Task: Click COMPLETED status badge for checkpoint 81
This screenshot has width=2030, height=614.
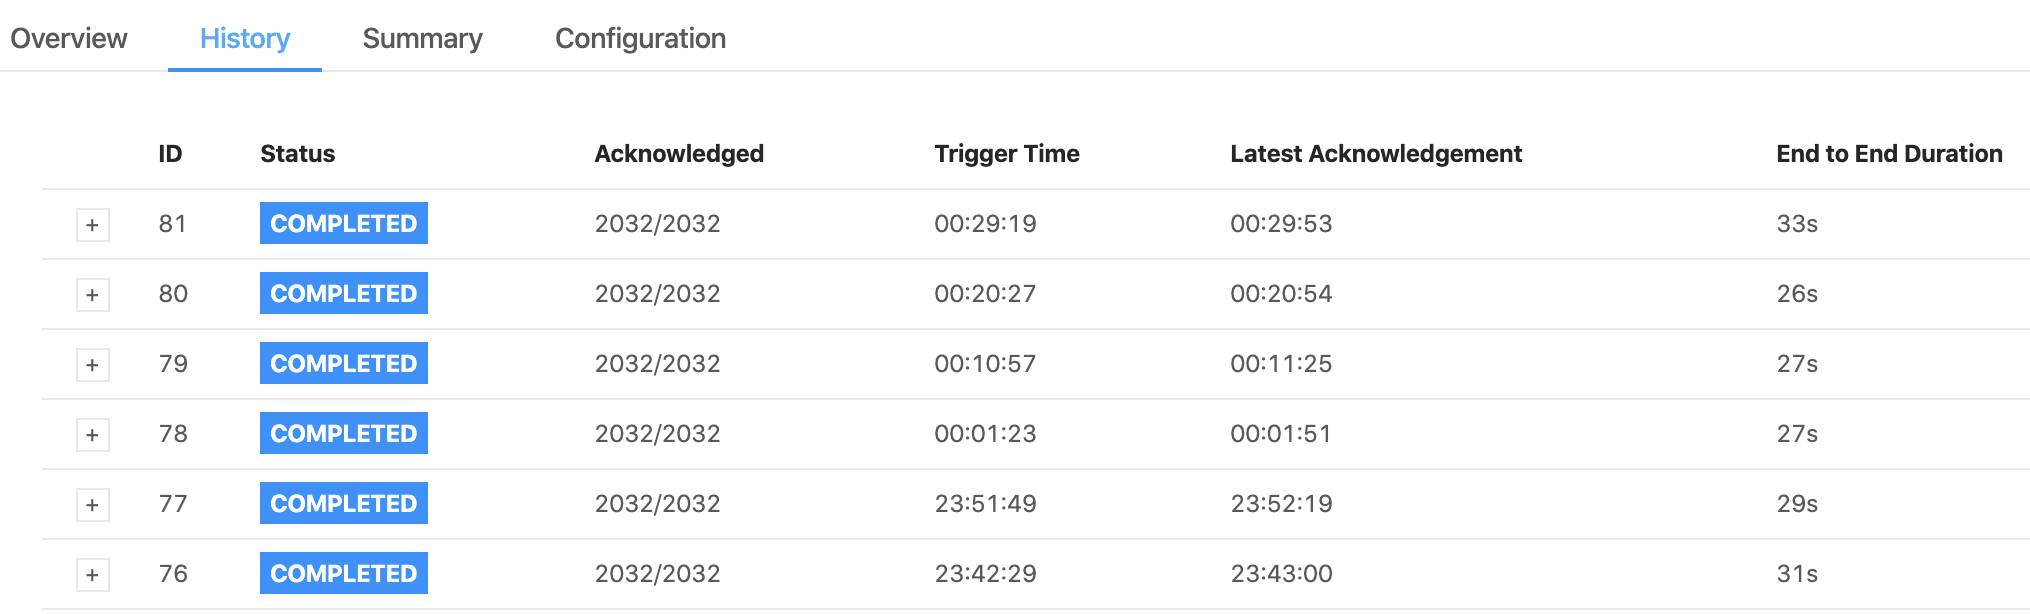Action: [x=343, y=223]
